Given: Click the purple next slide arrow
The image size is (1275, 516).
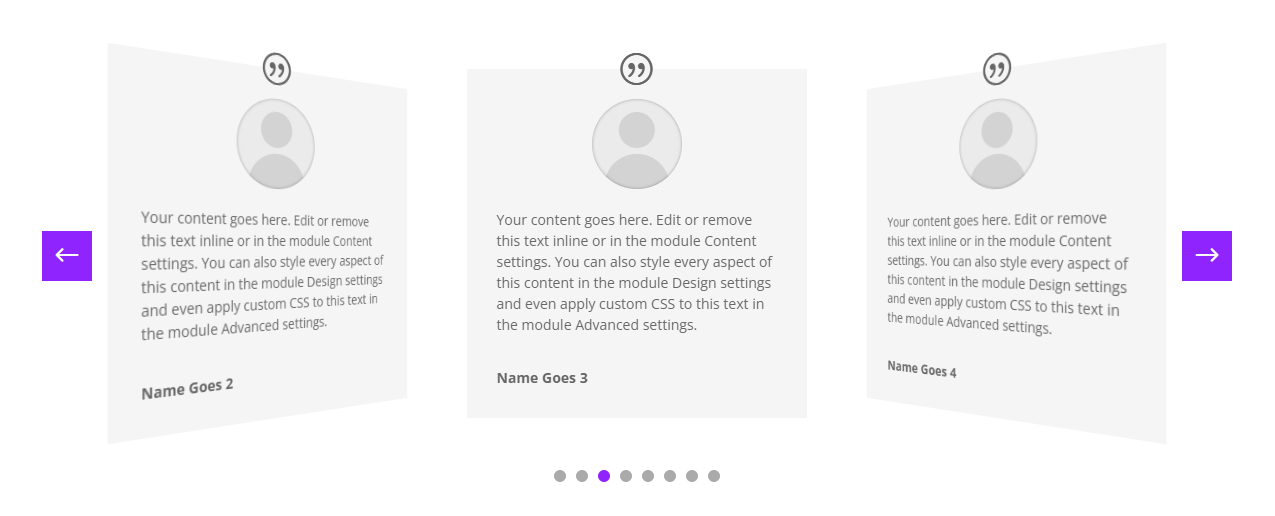Looking at the screenshot, I should click(x=1207, y=256).
